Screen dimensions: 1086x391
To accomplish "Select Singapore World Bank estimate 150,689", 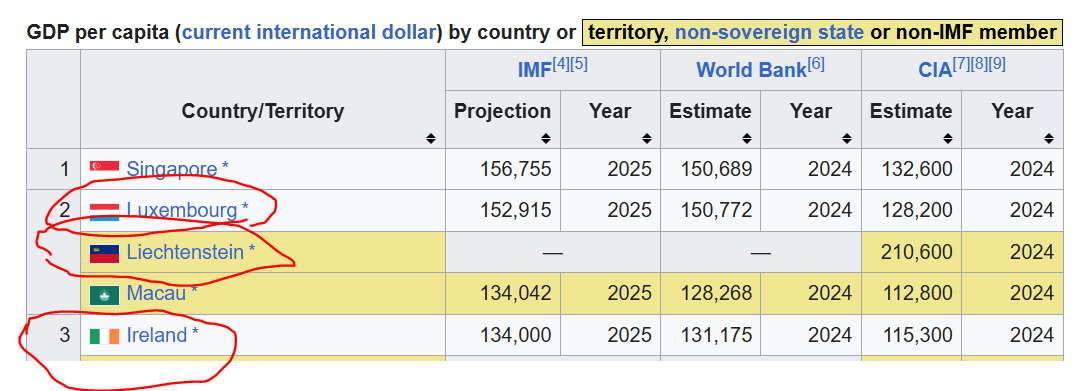I will click(x=717, y=169).
